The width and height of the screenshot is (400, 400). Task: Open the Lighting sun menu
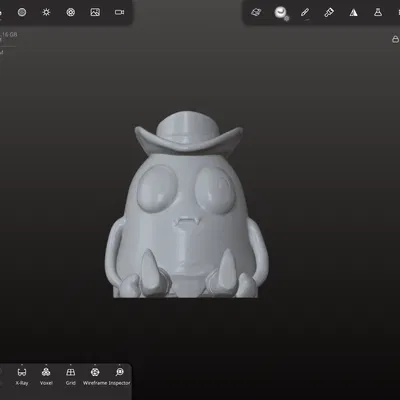(x=46, y=12)
